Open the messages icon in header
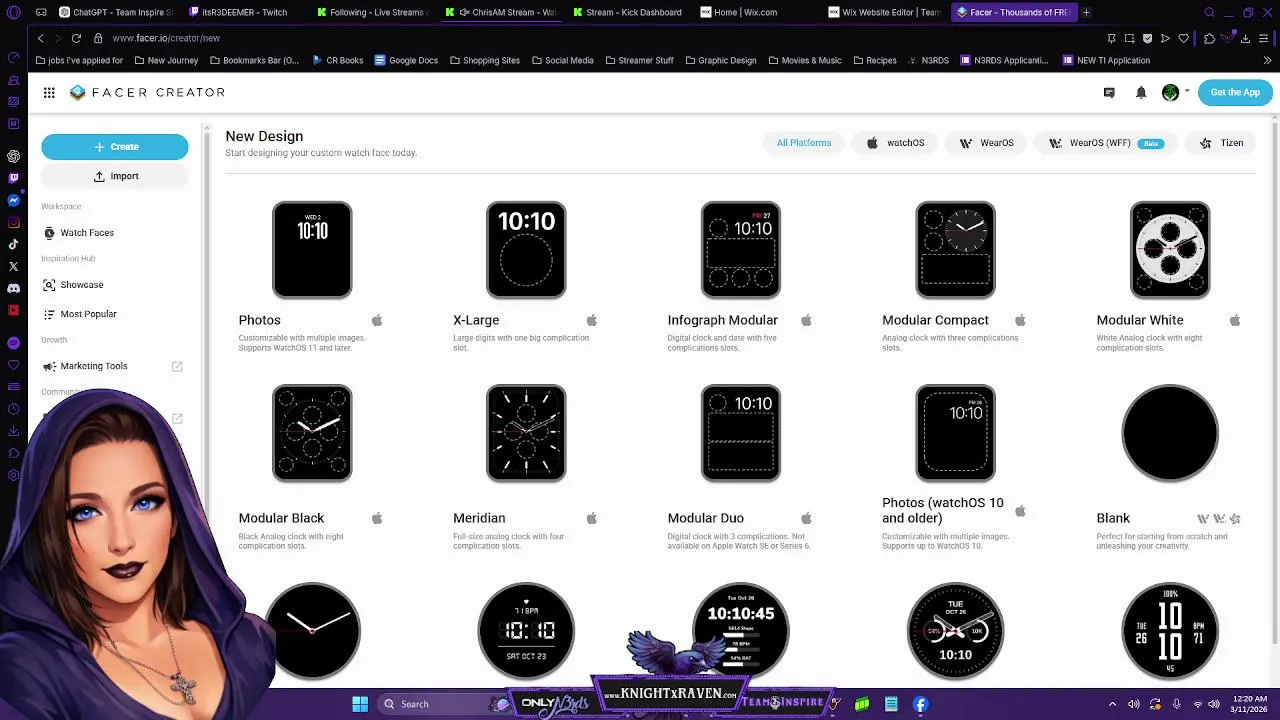This screenshot has height=720, width=1280. click(x=1109, y=92)
